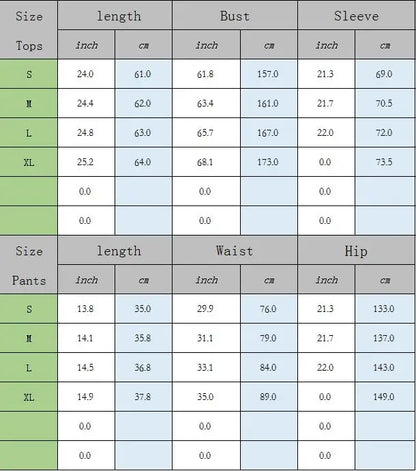Click the hip 149.0 cm cell

pyautogui.click(x=385, y=397)
